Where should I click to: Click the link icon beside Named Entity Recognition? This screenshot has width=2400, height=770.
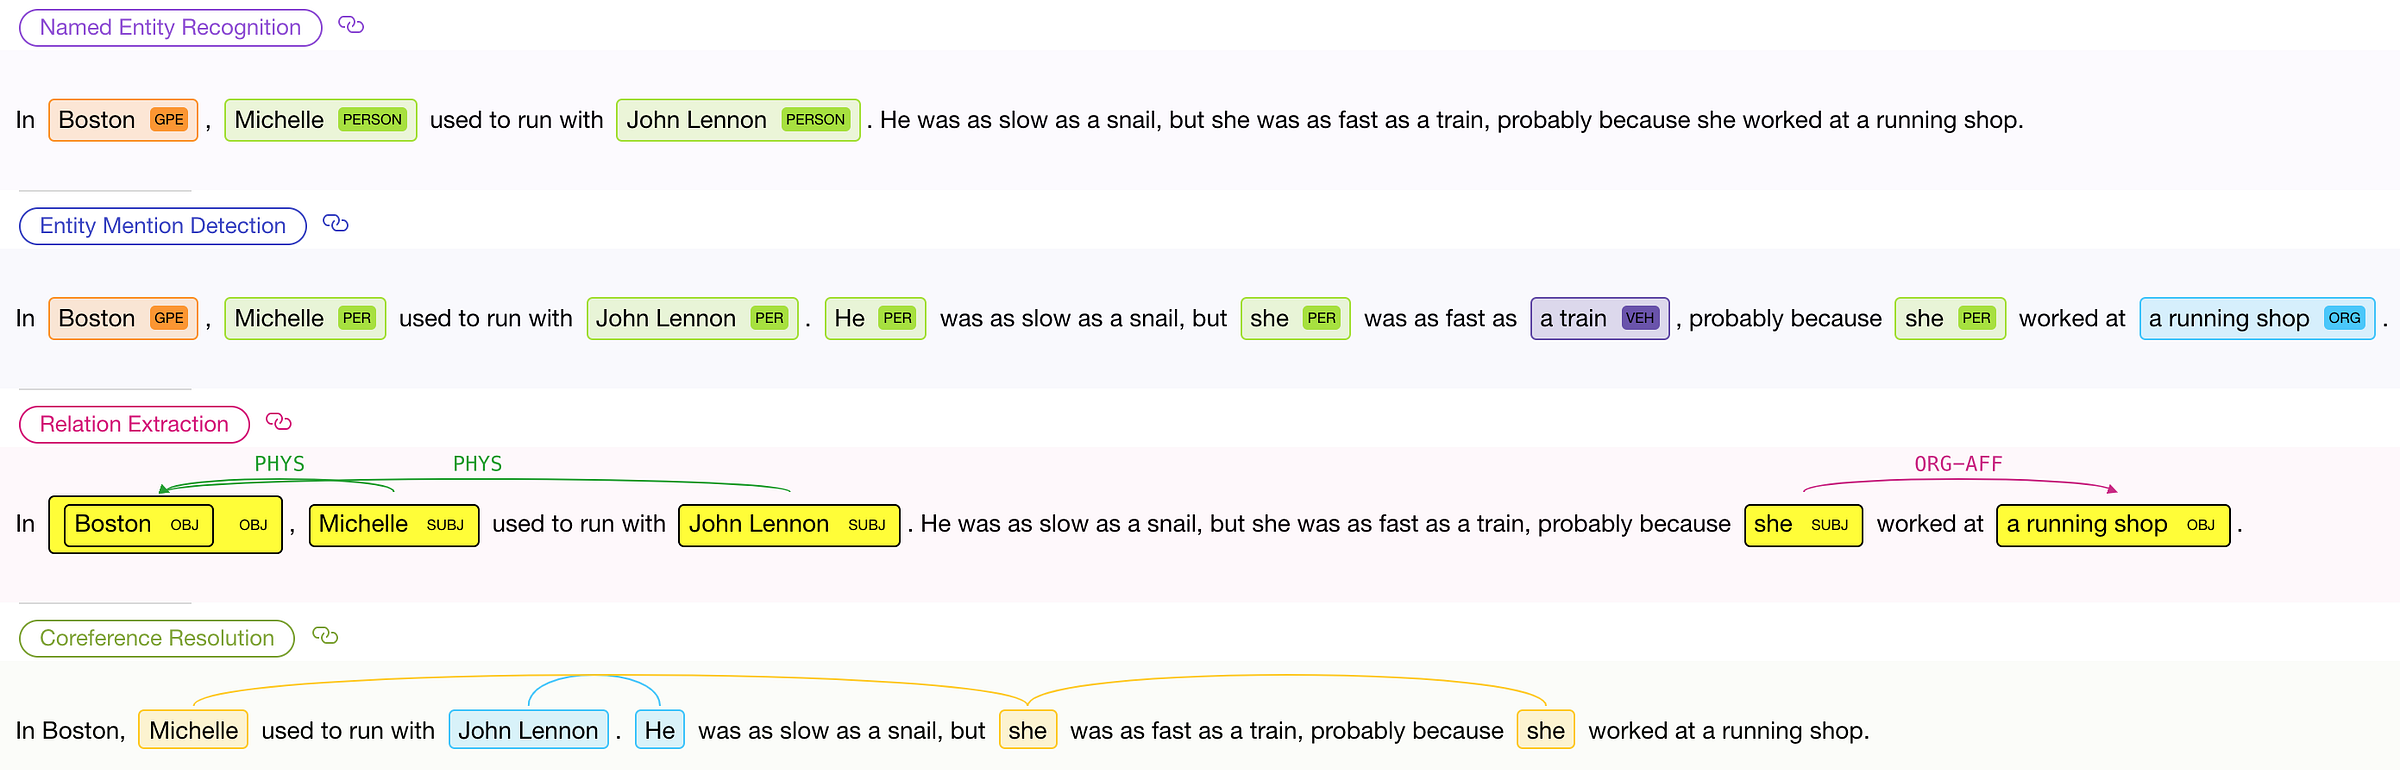351,25
